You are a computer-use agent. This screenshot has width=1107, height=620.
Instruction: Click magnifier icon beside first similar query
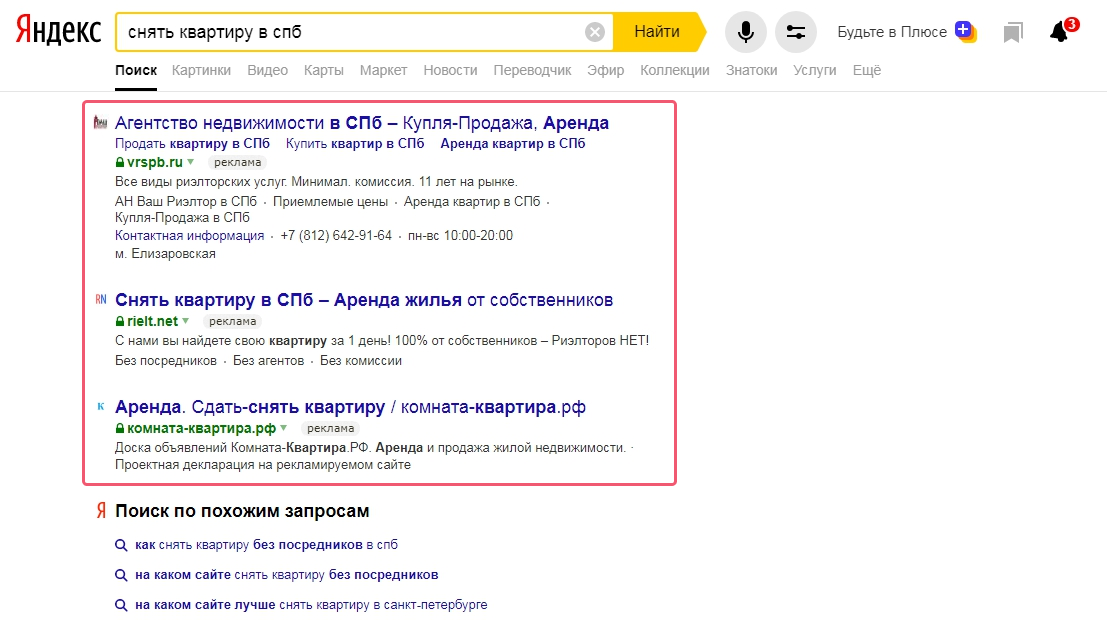(x=121, y=546)
